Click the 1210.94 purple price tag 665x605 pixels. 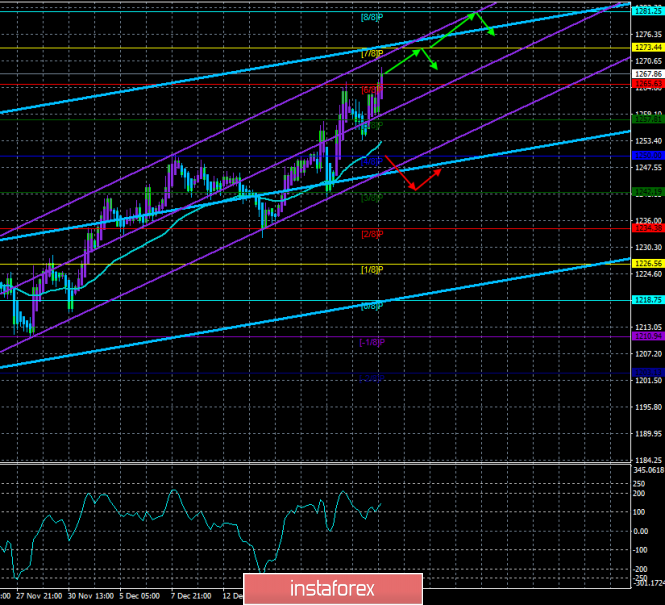(x=646, y=336)
